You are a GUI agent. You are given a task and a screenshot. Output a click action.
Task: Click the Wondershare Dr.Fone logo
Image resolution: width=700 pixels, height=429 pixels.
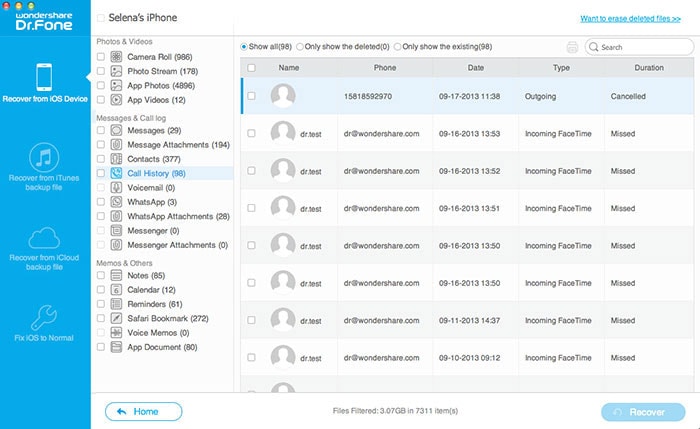pos(44,21)
